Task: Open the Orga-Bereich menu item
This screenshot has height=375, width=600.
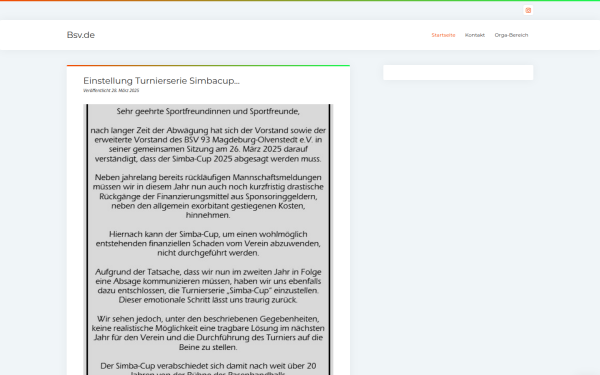Action: click(511, 35)
